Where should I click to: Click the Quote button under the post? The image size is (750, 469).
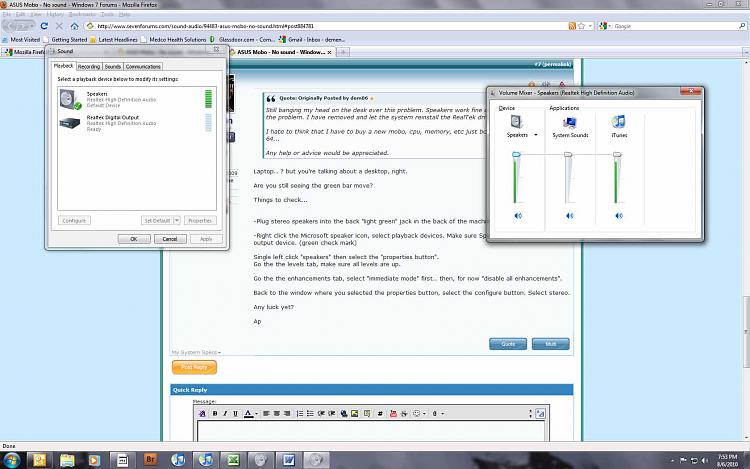(x=508, y=344)
